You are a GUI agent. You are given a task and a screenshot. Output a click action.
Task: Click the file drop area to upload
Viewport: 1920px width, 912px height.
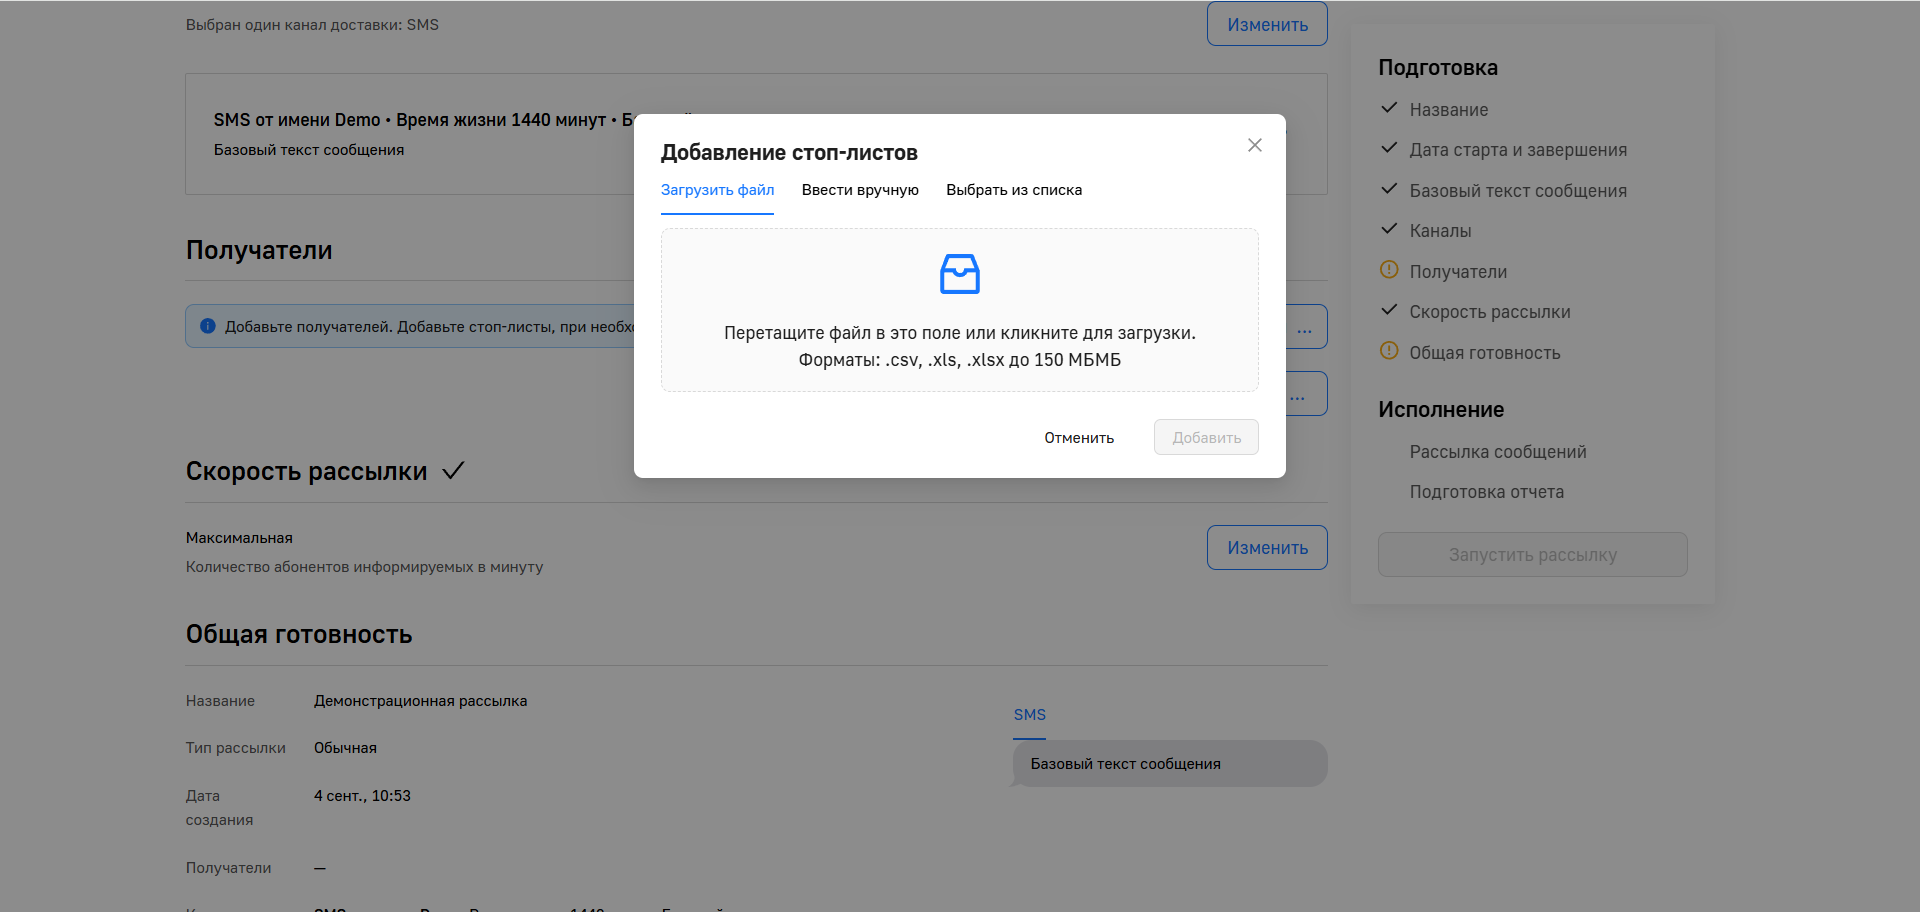[959, 345]
